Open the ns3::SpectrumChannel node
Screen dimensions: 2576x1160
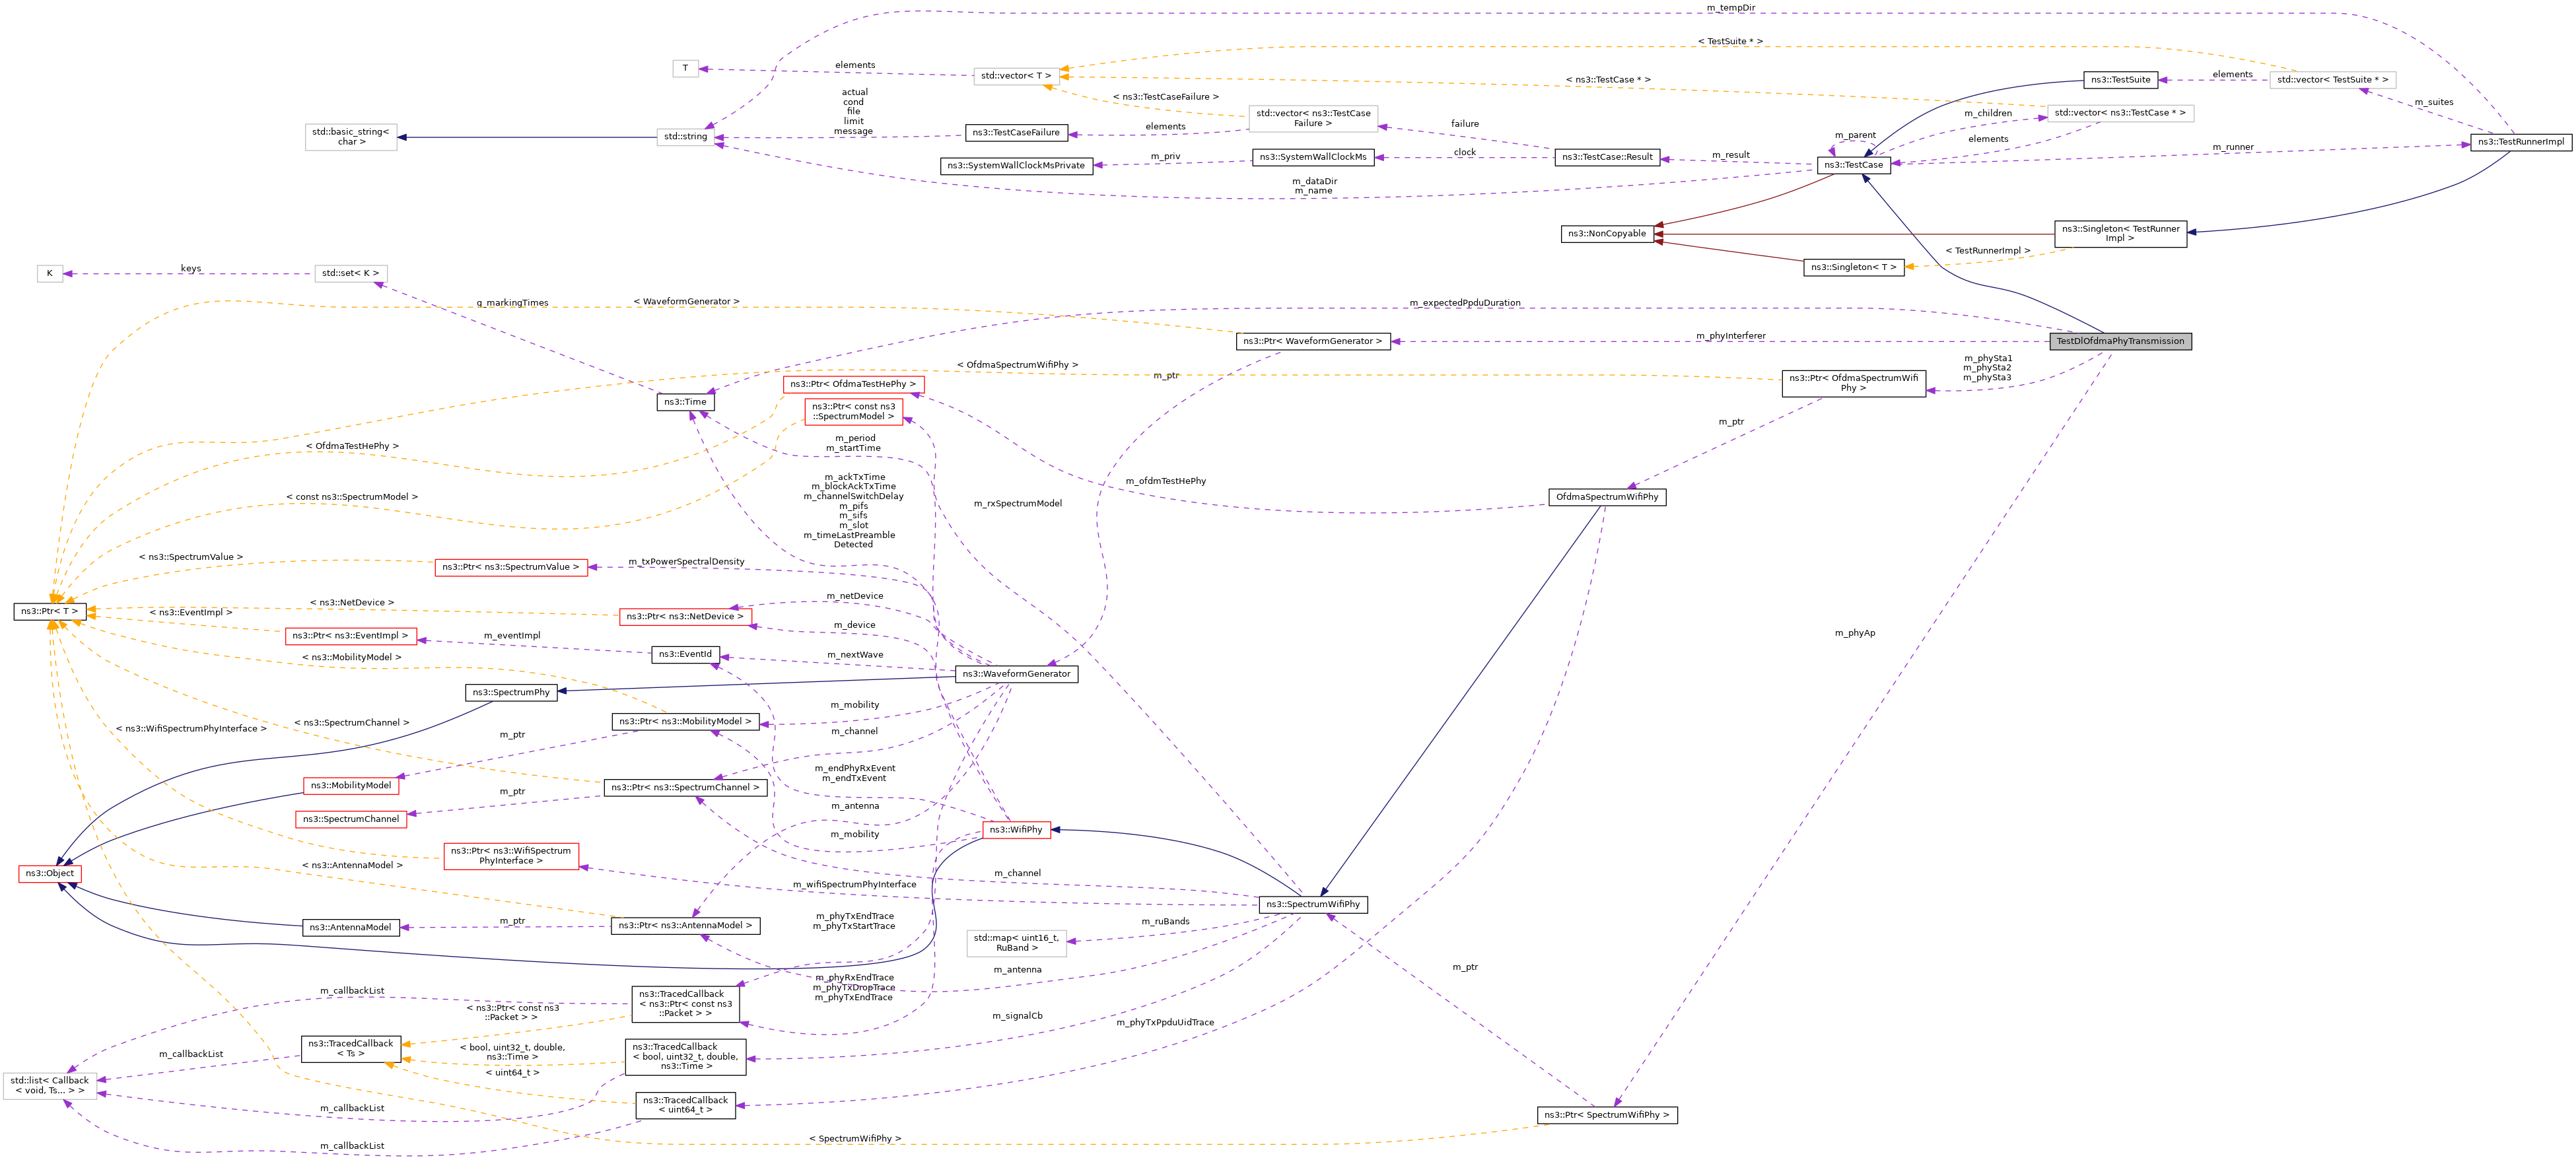(x=351, y=819)
